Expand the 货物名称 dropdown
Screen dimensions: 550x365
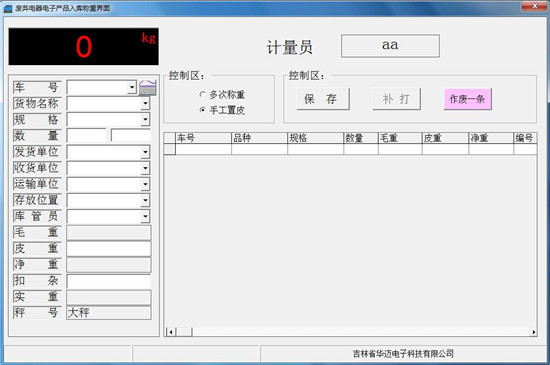[145, 103]
